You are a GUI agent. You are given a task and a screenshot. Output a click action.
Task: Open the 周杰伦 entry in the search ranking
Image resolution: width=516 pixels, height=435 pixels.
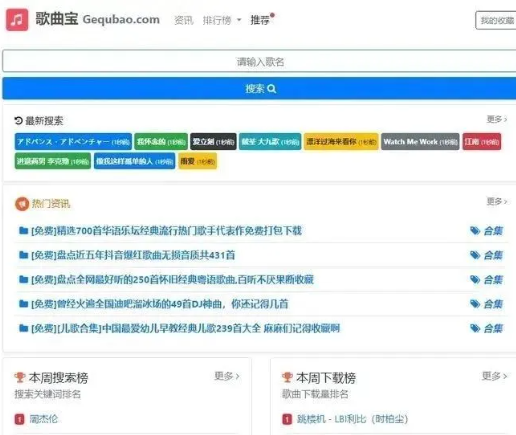[44, 419]
